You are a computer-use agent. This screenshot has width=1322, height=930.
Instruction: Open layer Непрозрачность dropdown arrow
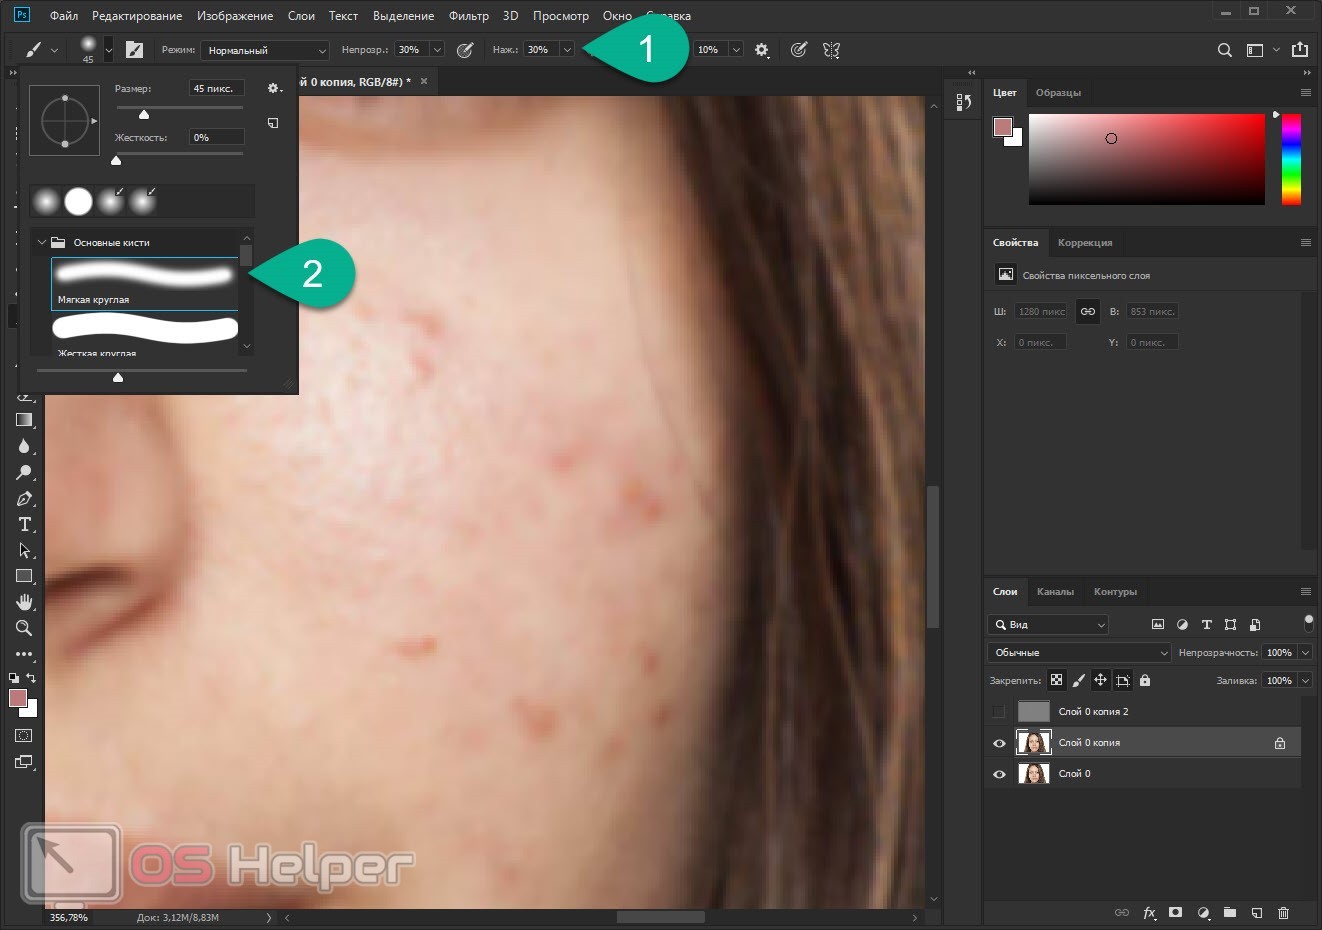coord(1305,652)
